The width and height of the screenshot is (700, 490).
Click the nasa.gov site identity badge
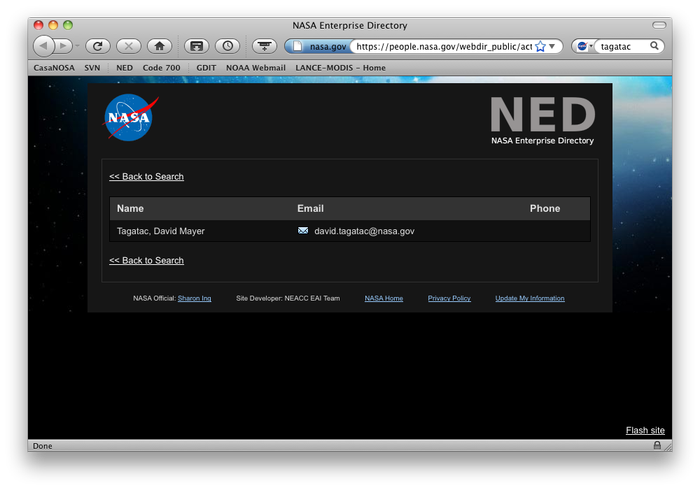318,46
